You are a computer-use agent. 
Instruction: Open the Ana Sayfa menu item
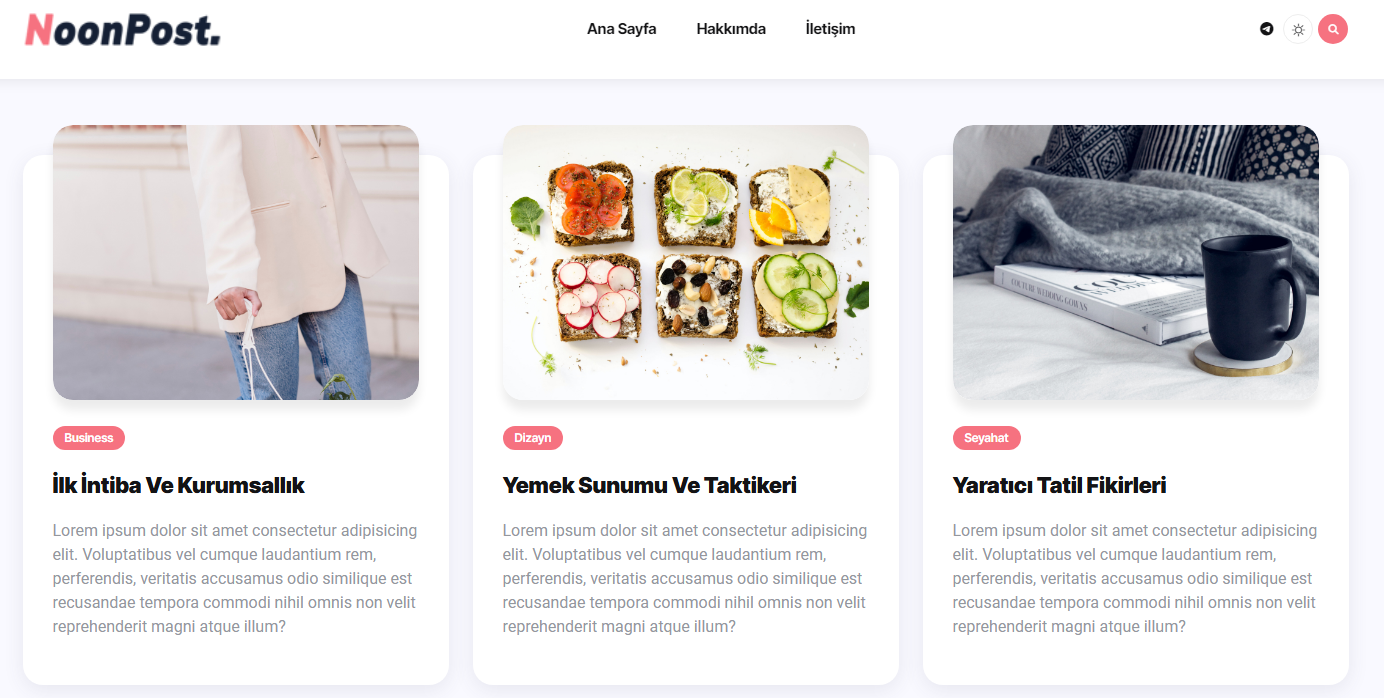coord(621,29)
